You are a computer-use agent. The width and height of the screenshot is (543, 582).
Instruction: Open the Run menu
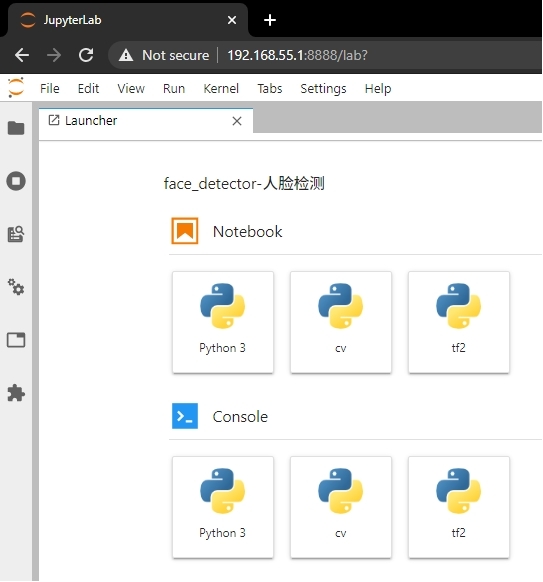(174, 89)
